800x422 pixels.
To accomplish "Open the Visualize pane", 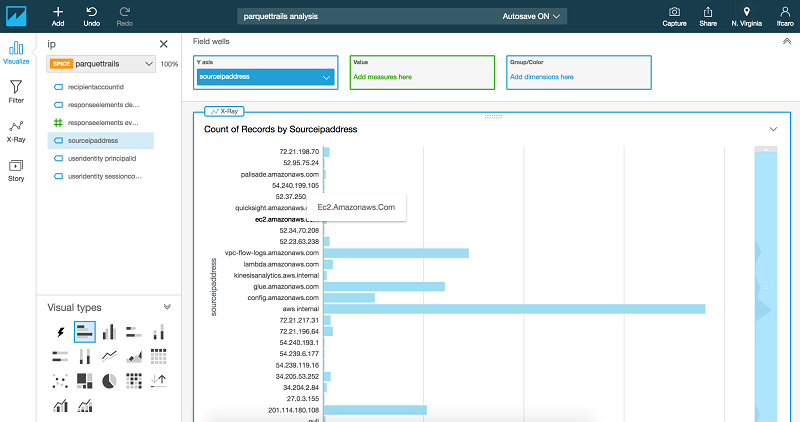I will click(16, 53).
